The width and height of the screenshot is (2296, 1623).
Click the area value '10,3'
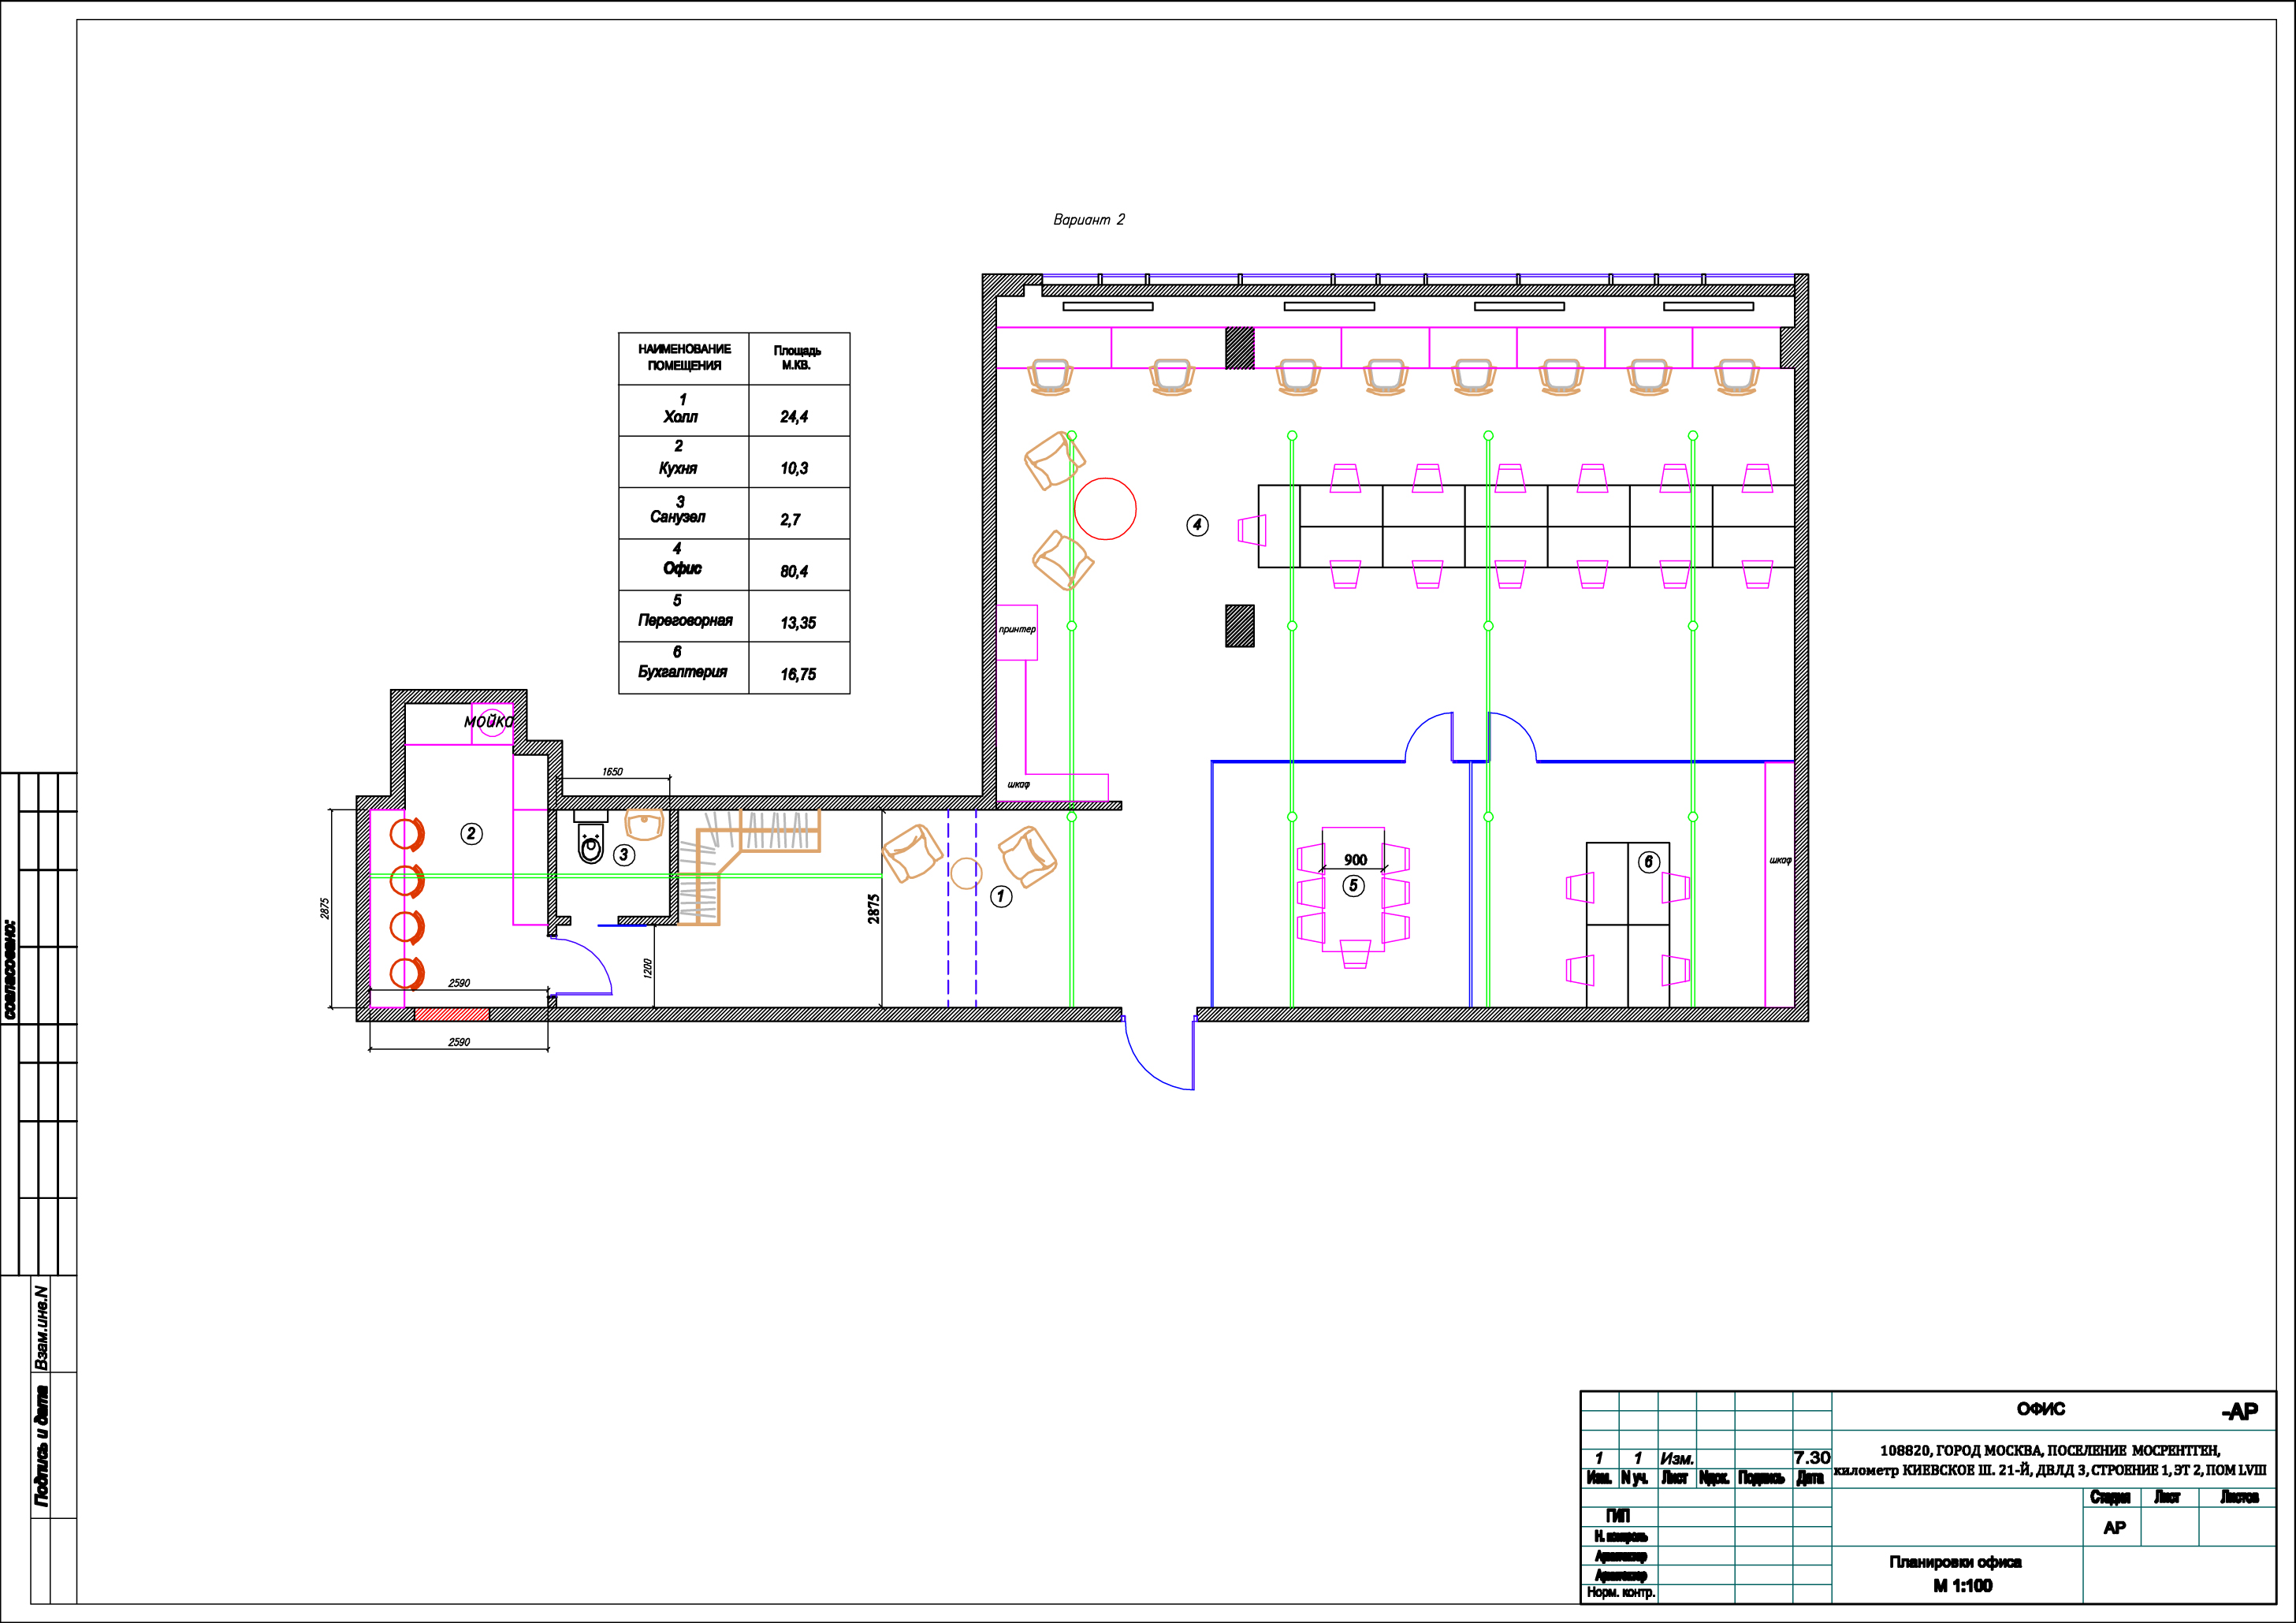[794, 469]
